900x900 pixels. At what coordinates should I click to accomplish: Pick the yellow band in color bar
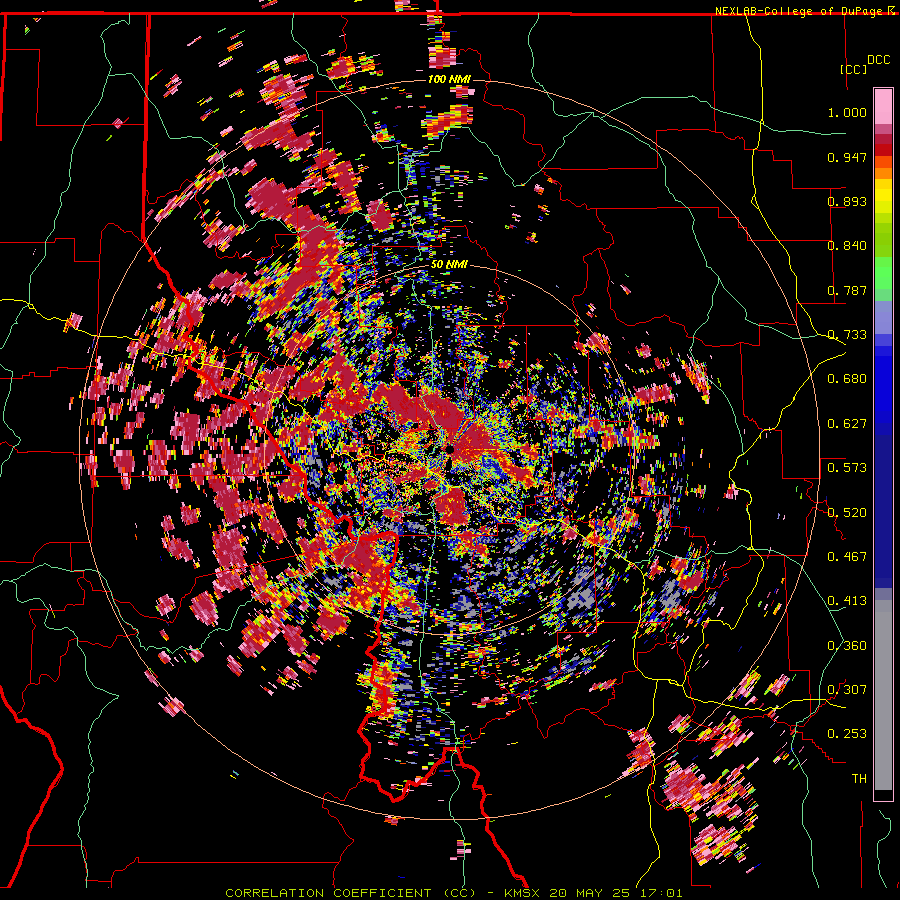click(x=883, y=196)
